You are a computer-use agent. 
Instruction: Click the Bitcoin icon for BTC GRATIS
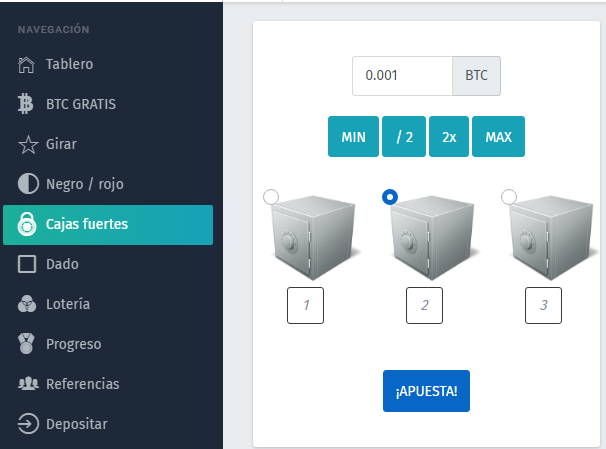(x=26, y=104)
